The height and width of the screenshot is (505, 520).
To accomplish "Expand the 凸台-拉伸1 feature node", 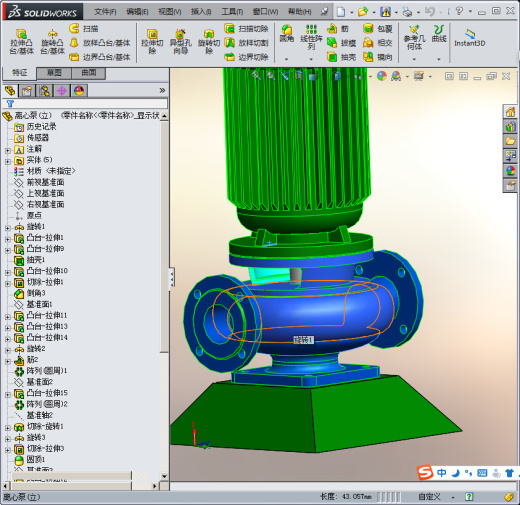I will point(8,239).
